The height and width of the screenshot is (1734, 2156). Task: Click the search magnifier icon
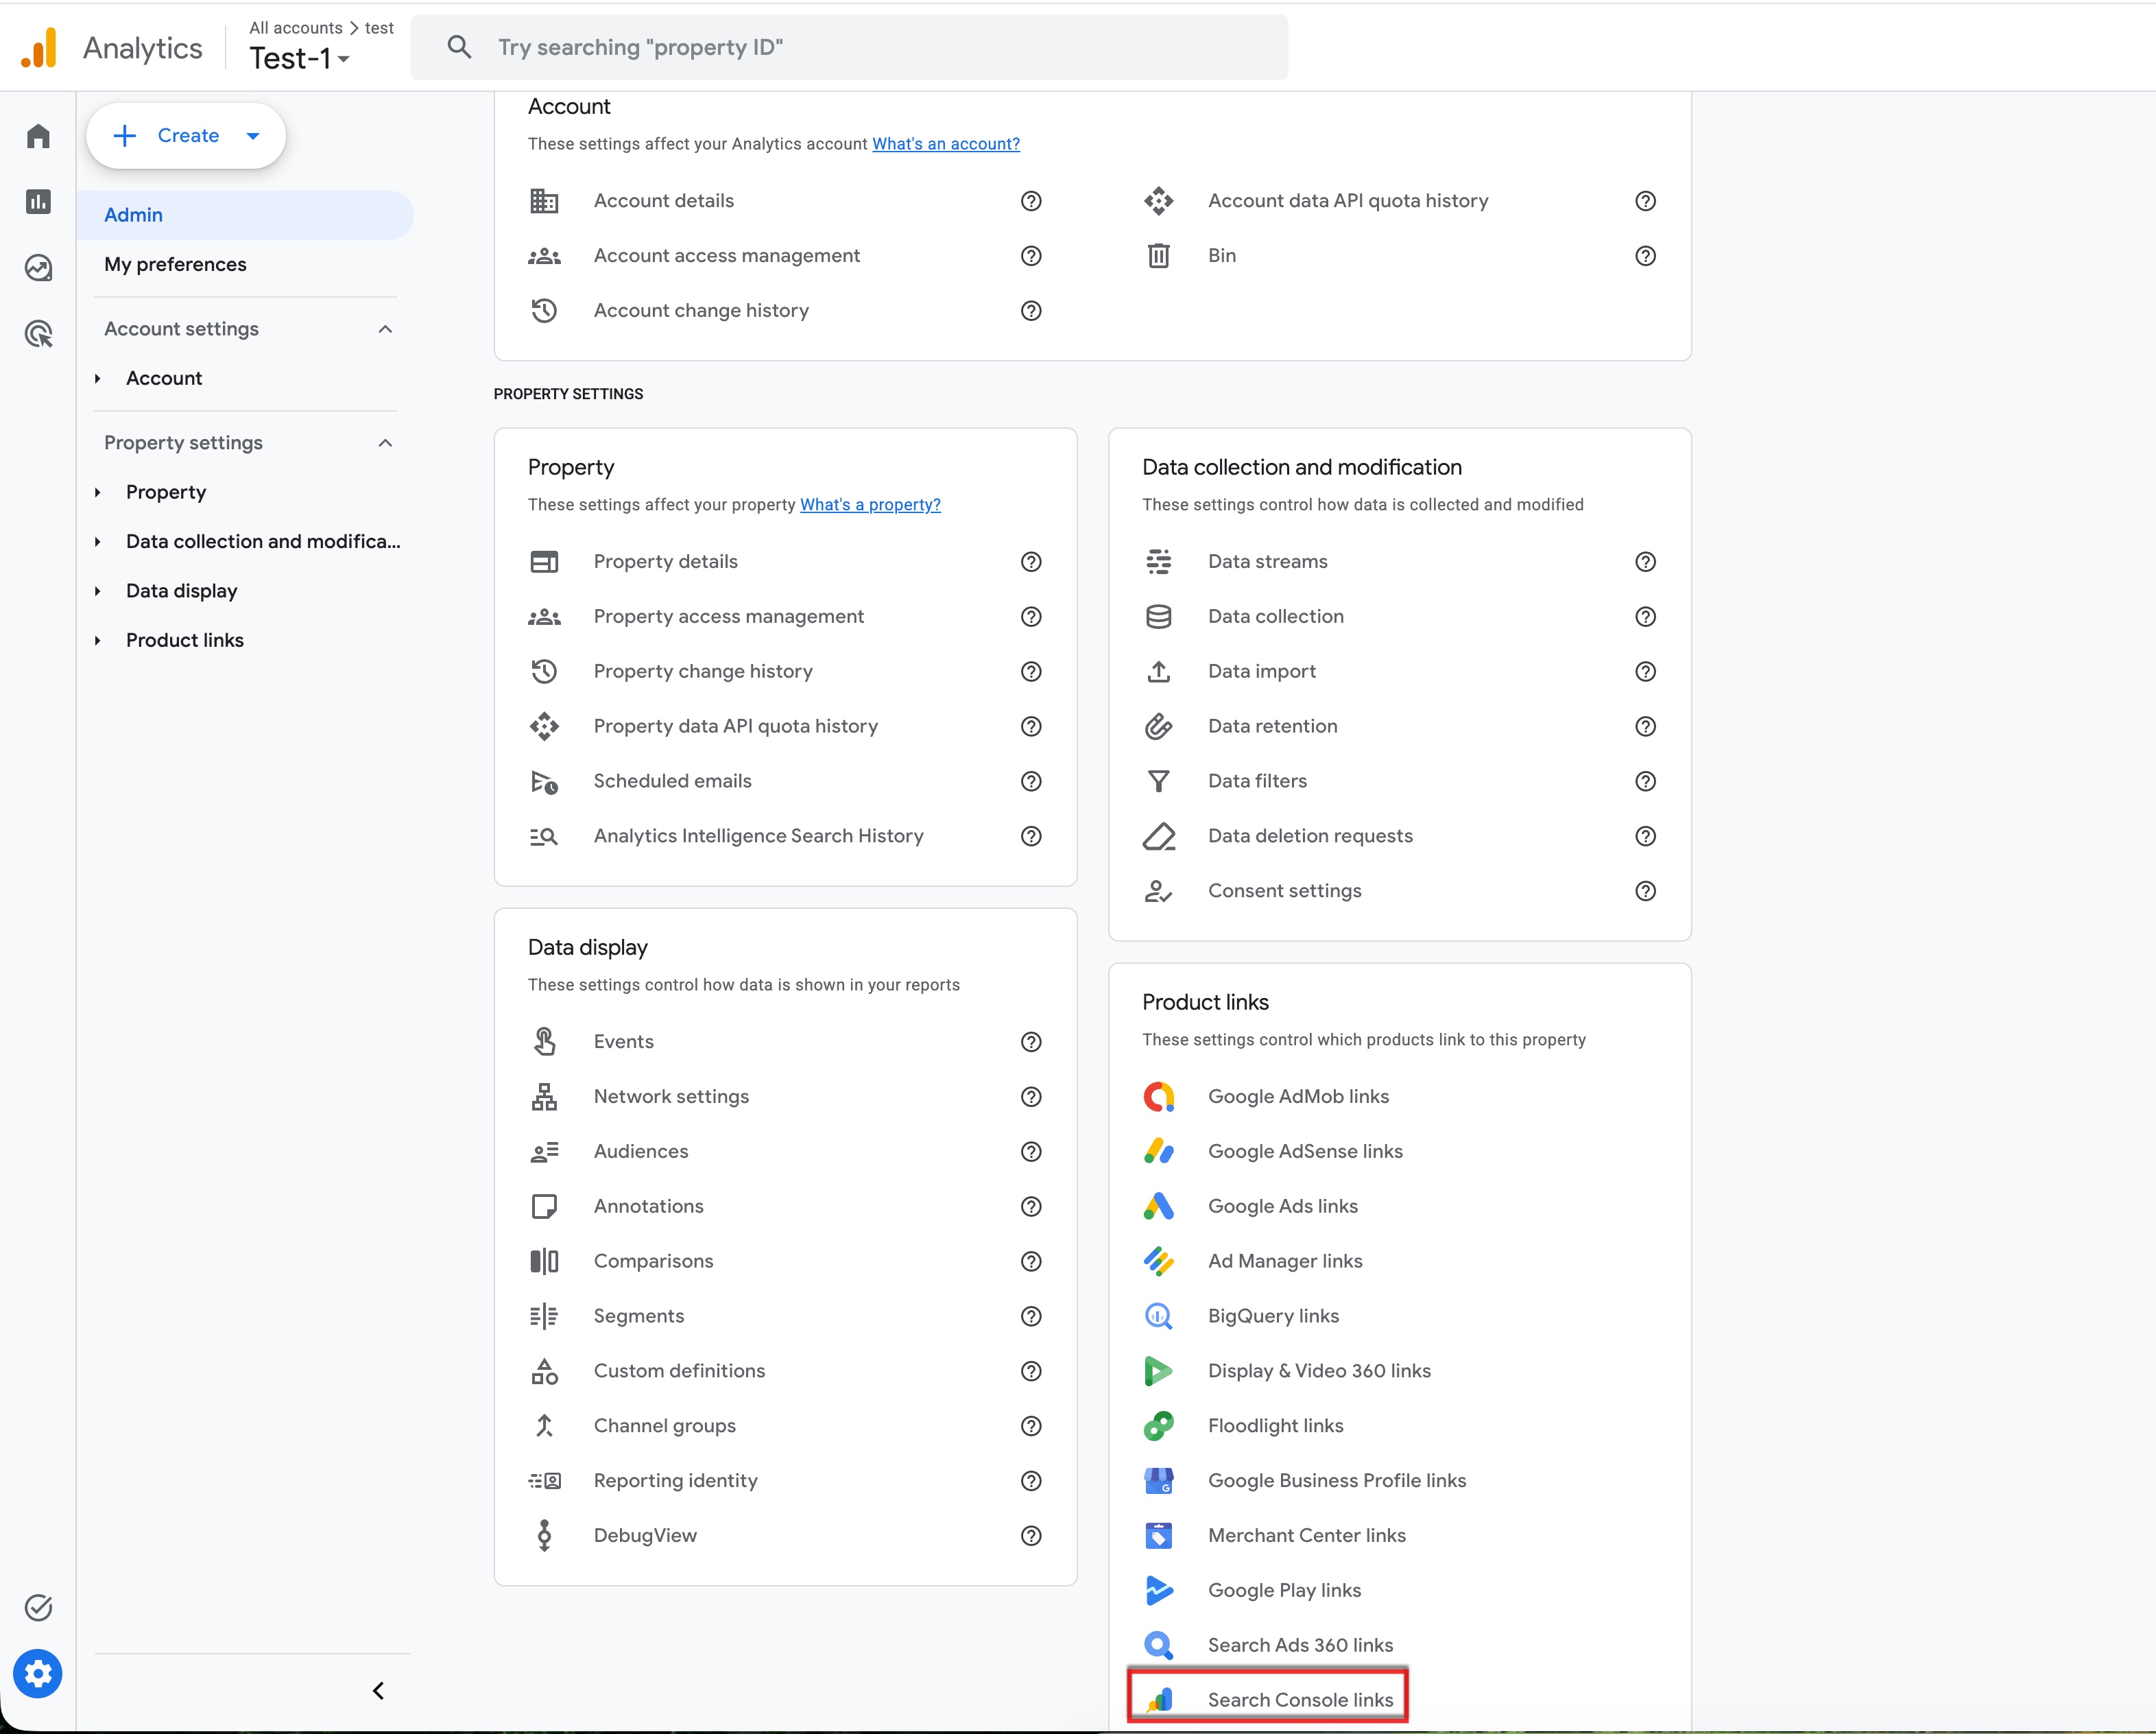point(459,47)
